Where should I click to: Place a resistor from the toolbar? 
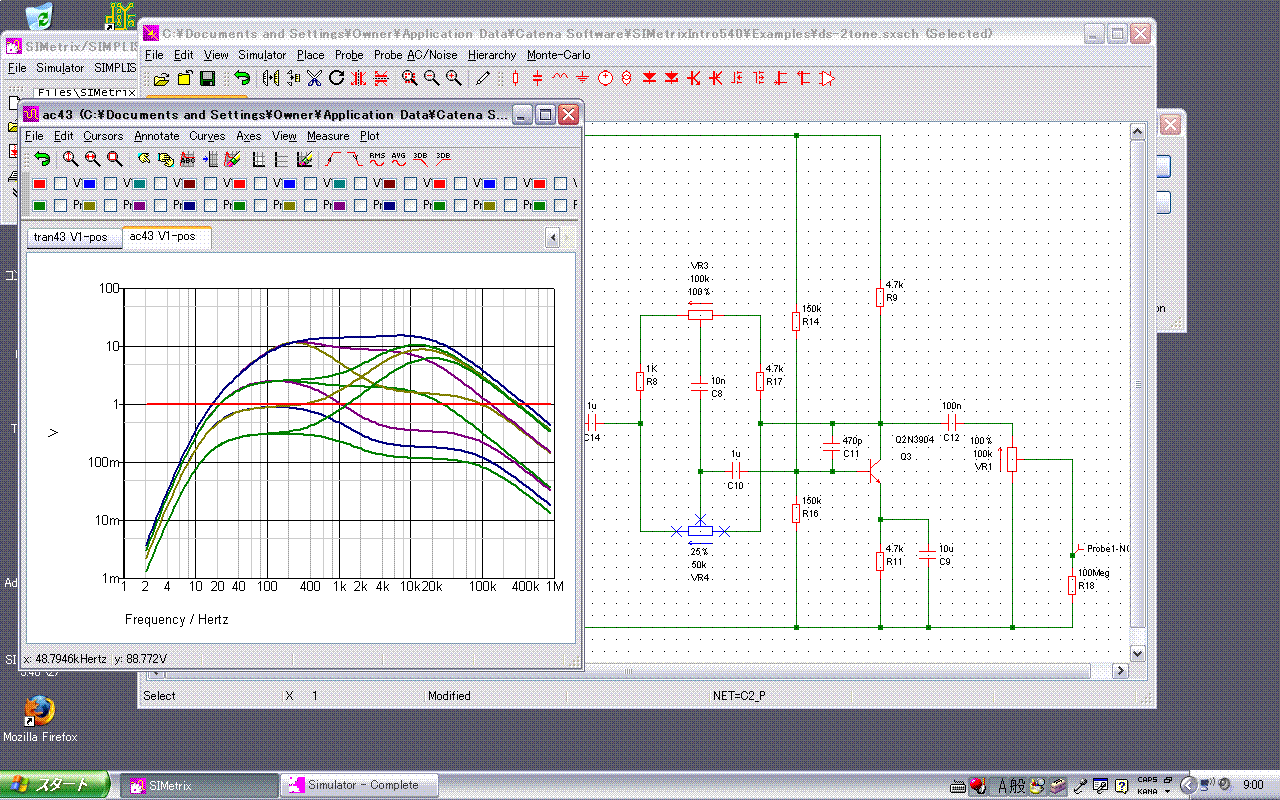click(516, 78)
